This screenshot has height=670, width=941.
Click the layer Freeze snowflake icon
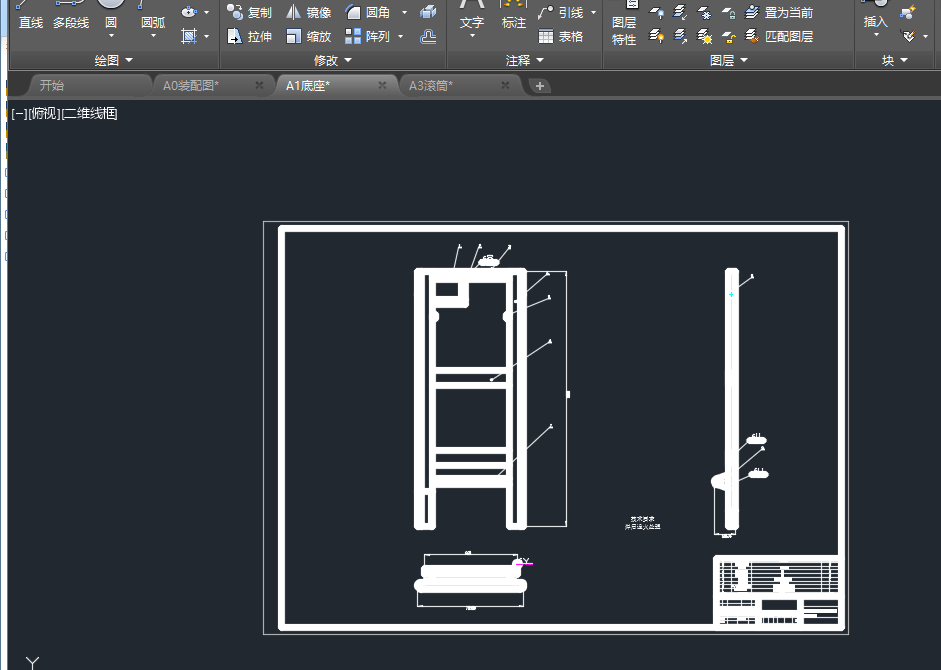[x=705, y=12]
